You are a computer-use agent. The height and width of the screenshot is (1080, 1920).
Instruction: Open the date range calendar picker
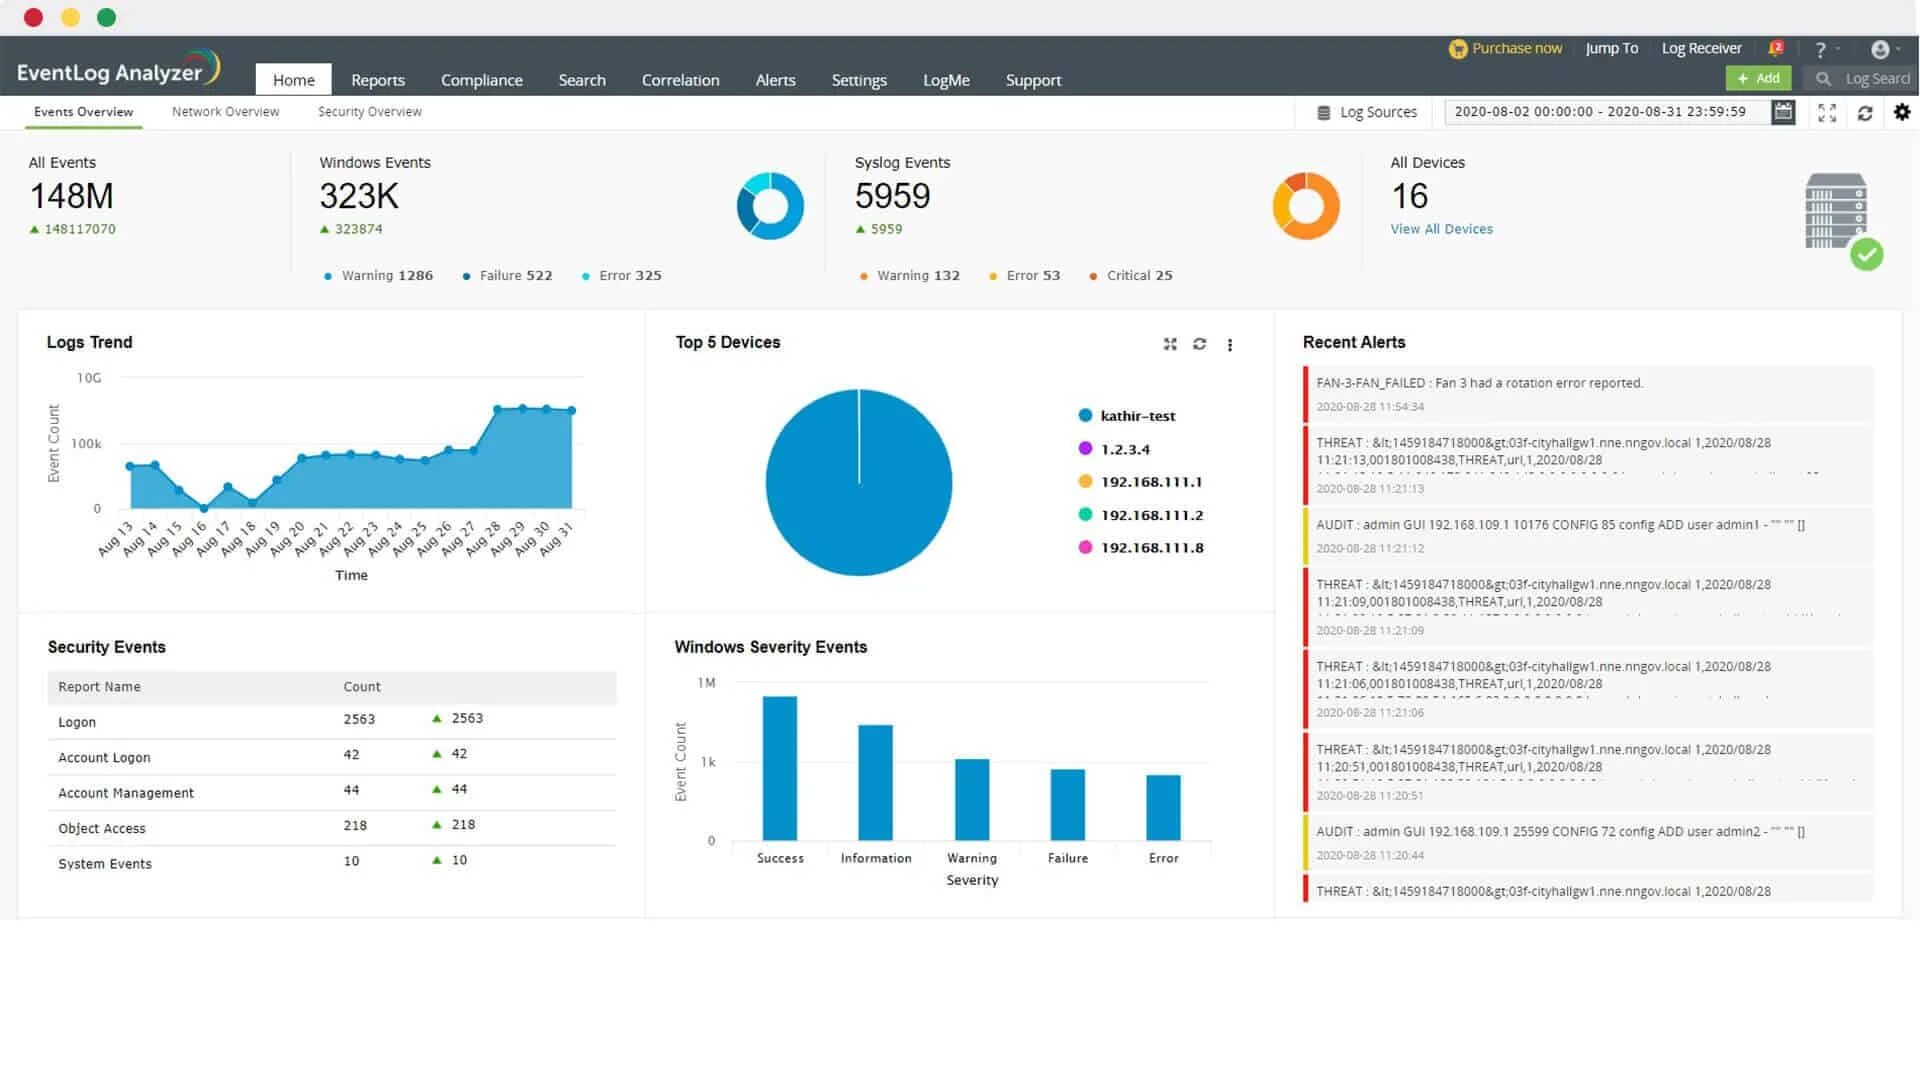point(1783,112)
